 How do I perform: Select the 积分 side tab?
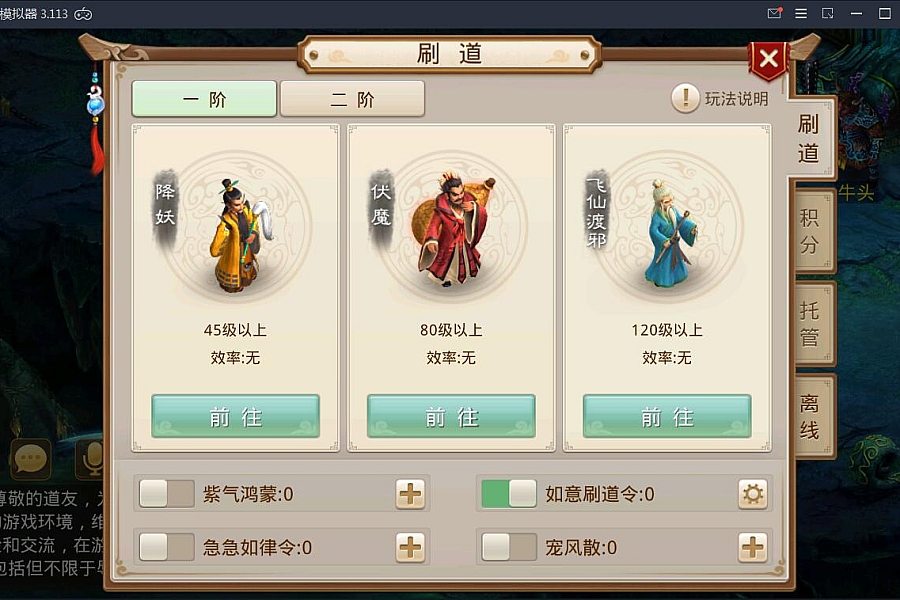click(x=812, y=231)
